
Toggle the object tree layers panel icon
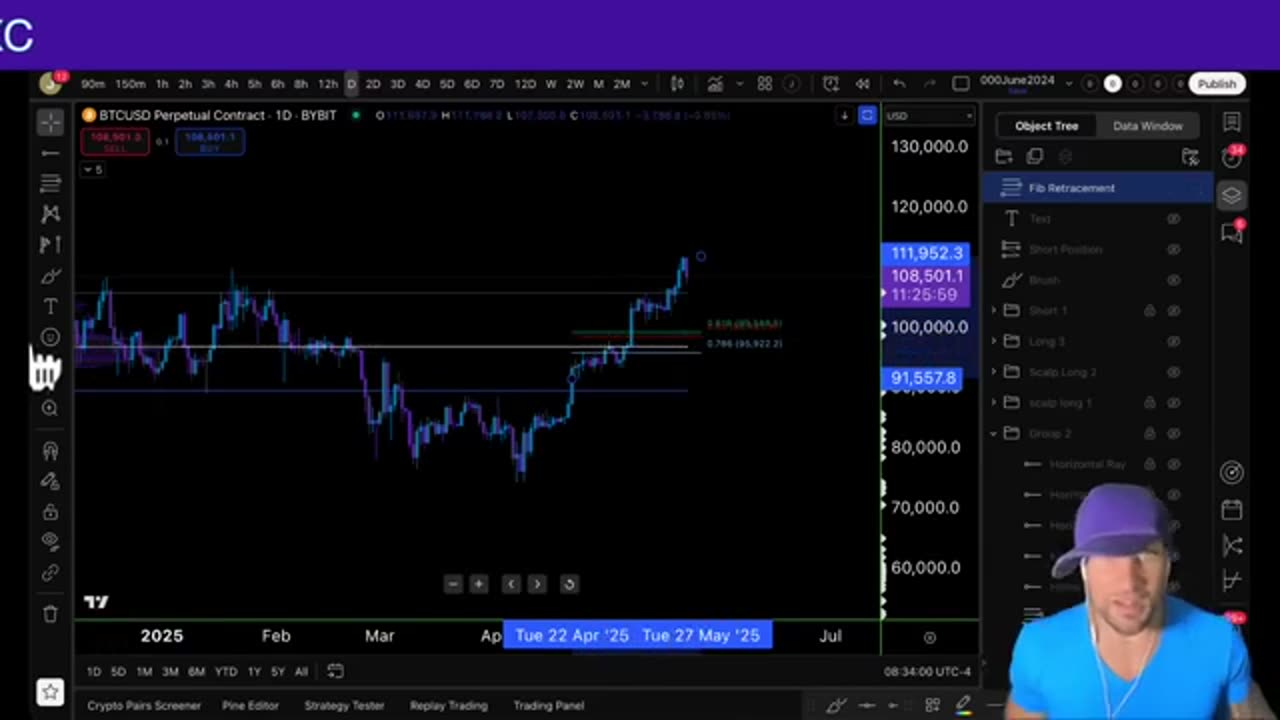click(1232, 195)
